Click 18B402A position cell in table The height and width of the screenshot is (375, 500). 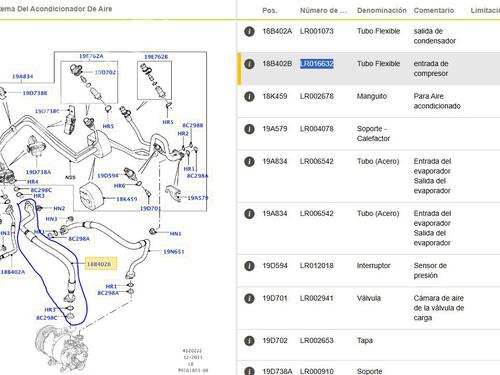tap(277, 31)
